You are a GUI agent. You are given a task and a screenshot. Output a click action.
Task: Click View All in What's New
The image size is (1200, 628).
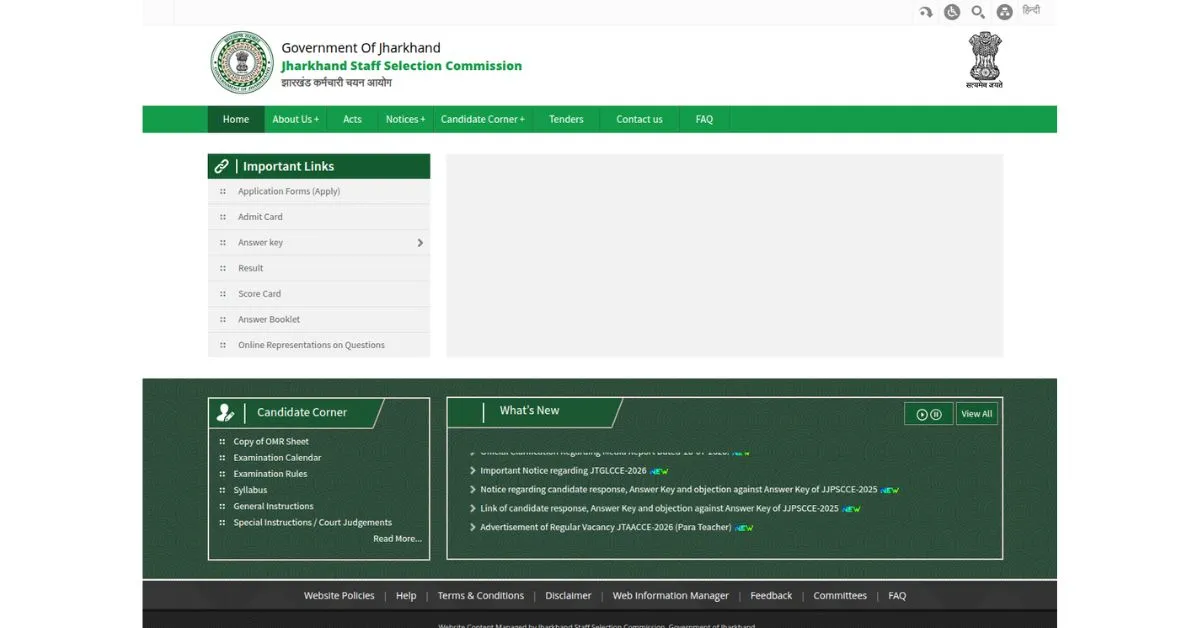[x=977, y=414]
